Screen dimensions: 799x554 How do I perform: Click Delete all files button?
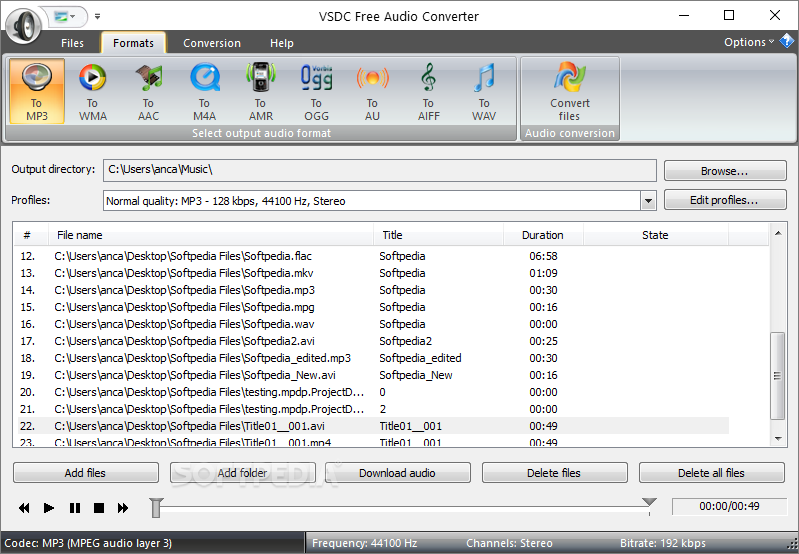[711, 473]
